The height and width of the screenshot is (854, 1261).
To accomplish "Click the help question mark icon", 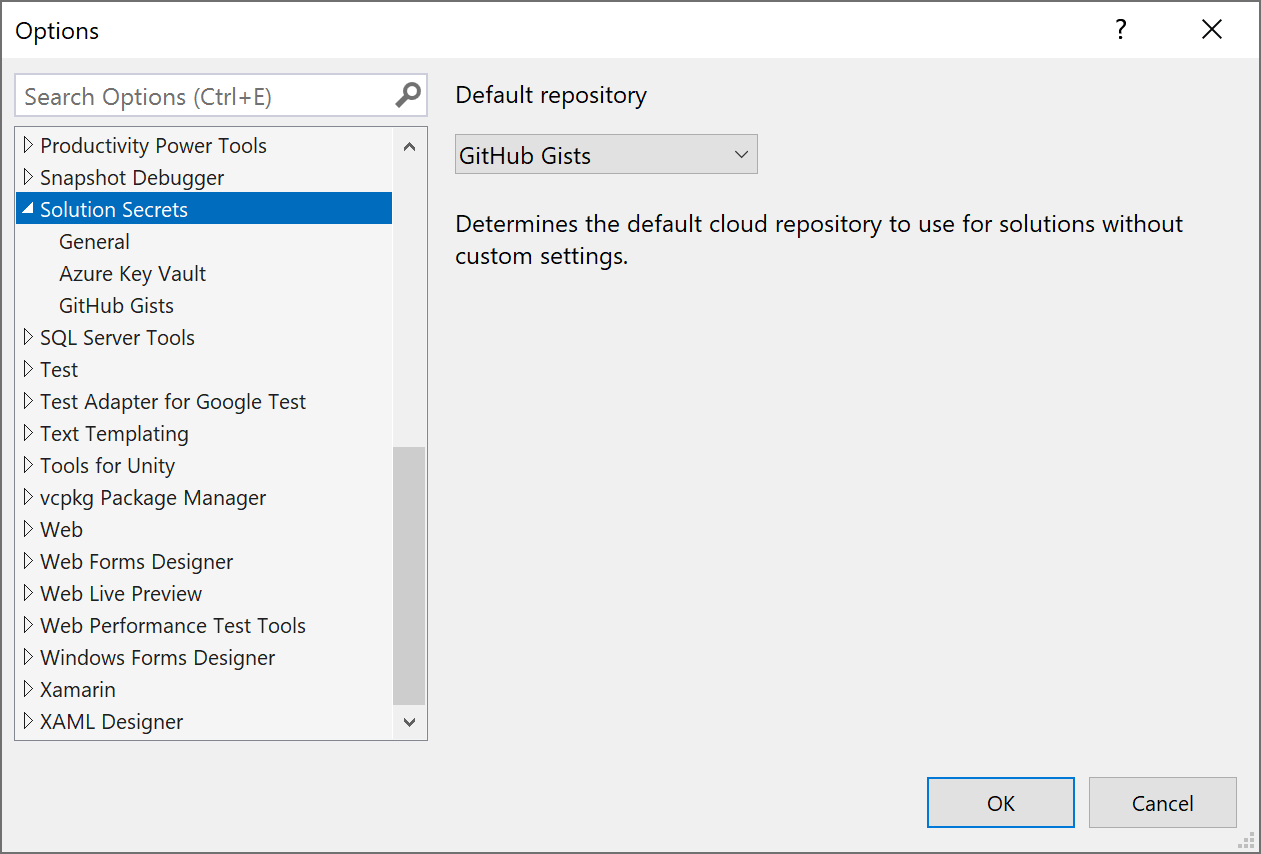I will [x=1121, y=30].
